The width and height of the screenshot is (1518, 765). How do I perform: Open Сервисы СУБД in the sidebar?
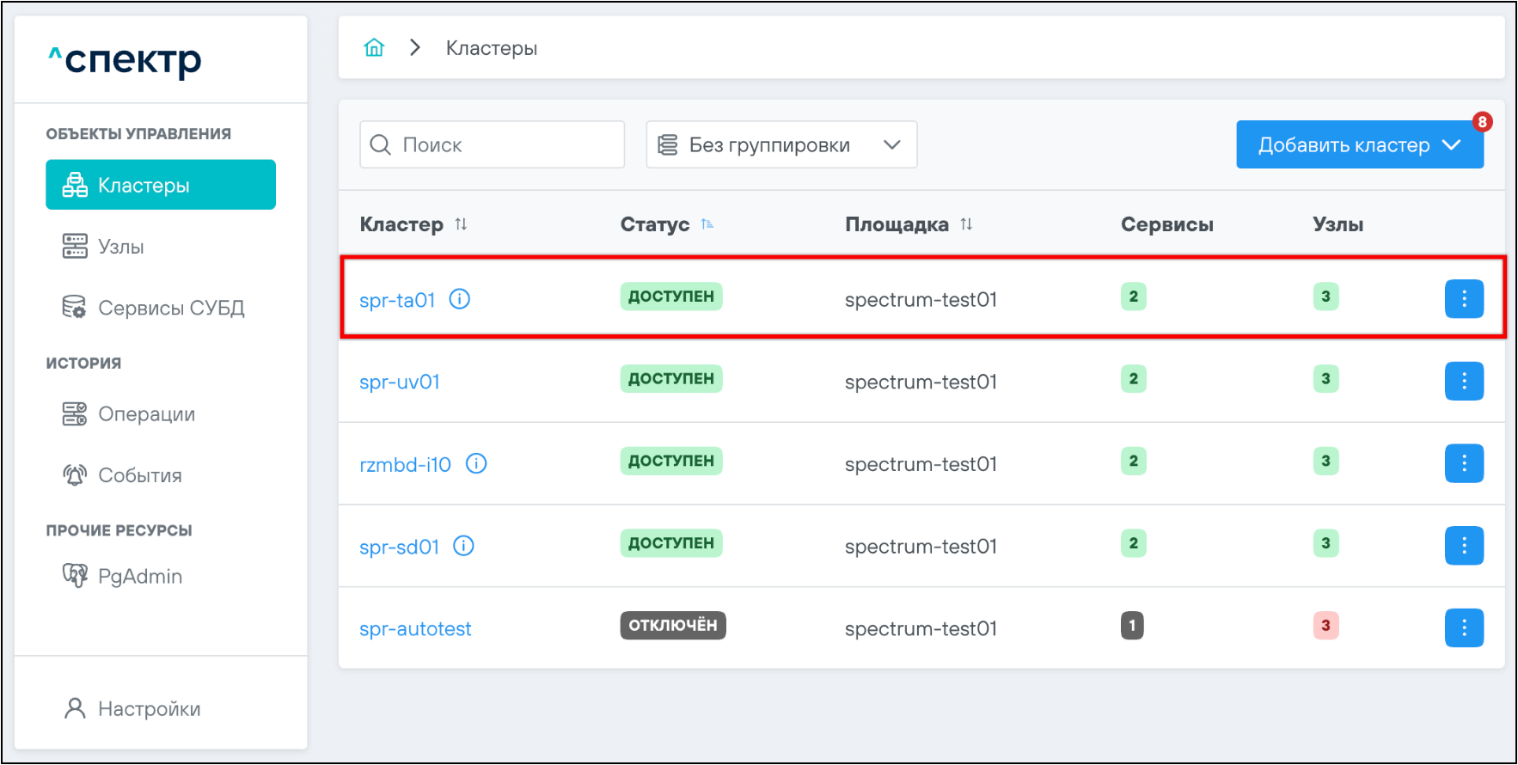170,308
